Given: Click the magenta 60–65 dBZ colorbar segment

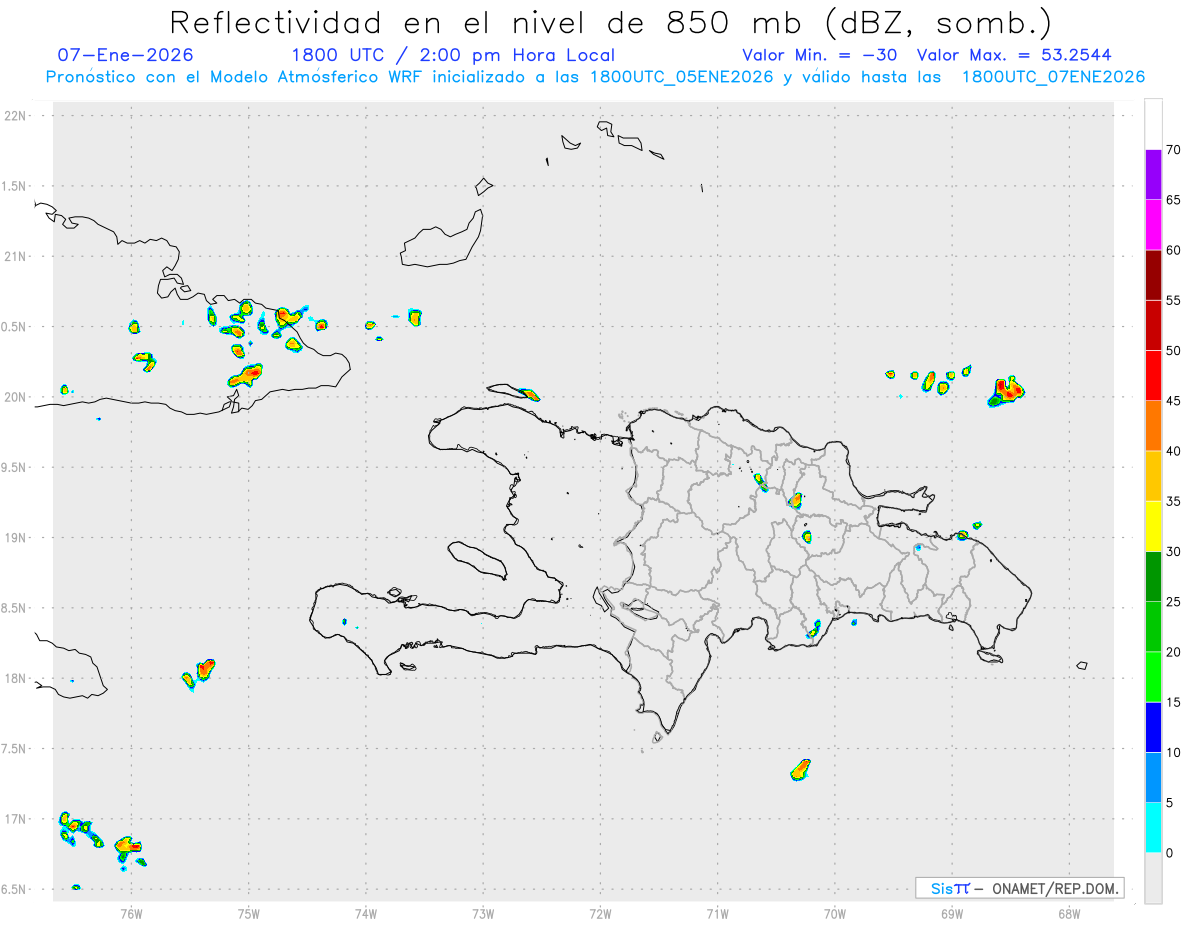Looking at the screenshot, I should [x=1153, y=224].
